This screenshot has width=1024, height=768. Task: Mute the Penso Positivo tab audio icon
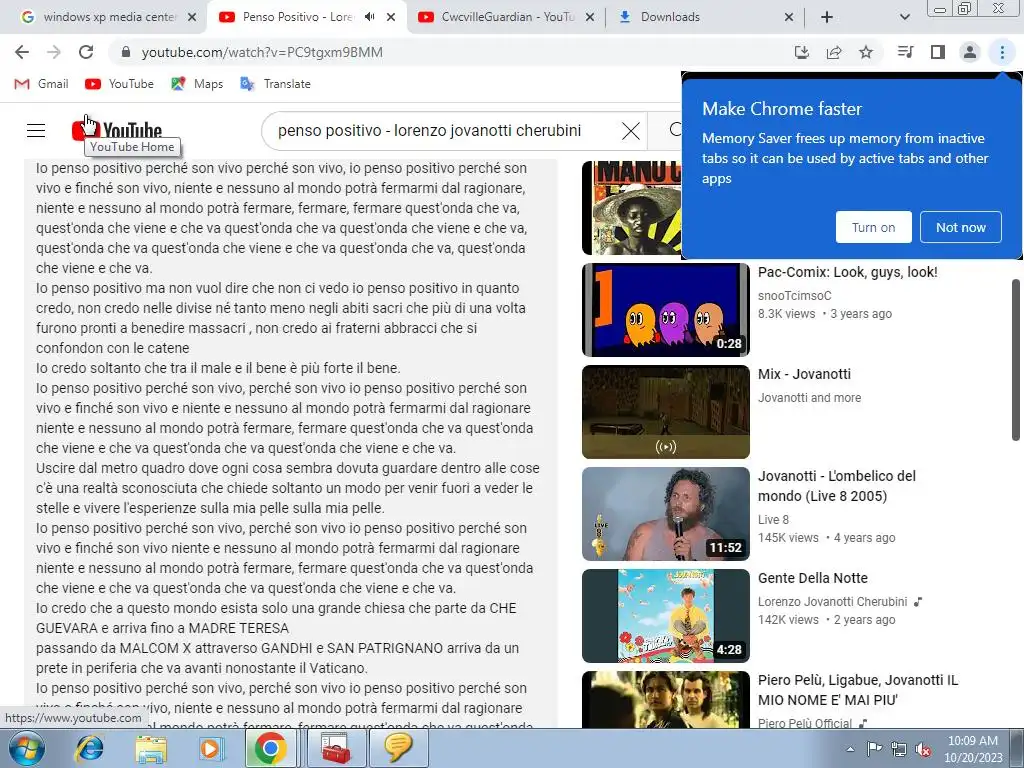(370, 17)
